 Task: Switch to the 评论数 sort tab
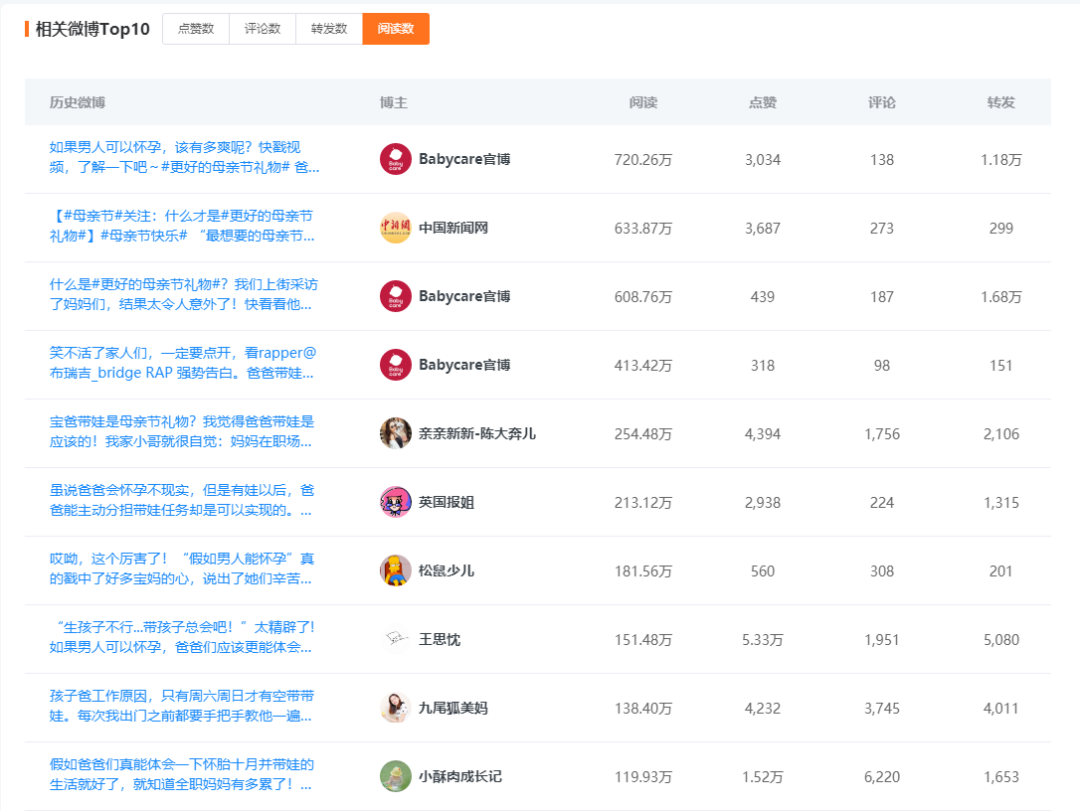click(x=262, y=29)
